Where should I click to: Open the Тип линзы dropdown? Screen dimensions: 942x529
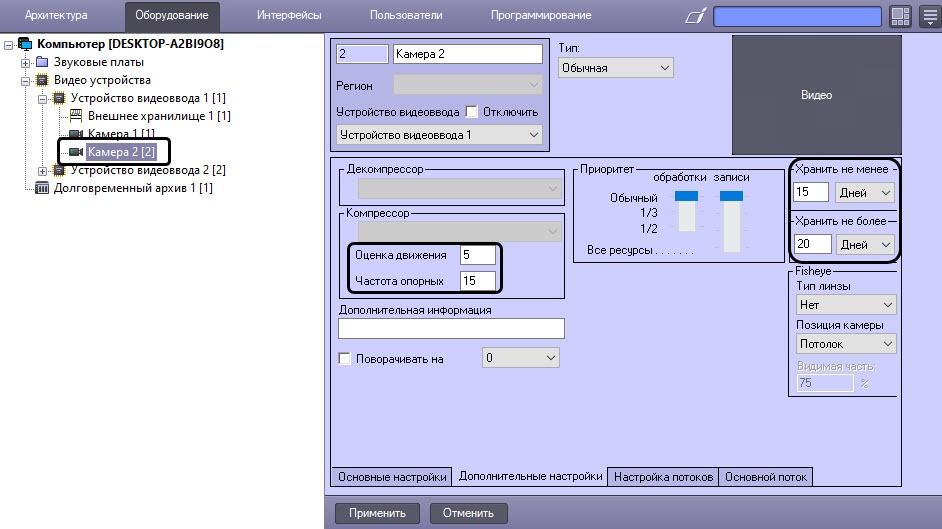pyautogui.click(x=845, y=305)
